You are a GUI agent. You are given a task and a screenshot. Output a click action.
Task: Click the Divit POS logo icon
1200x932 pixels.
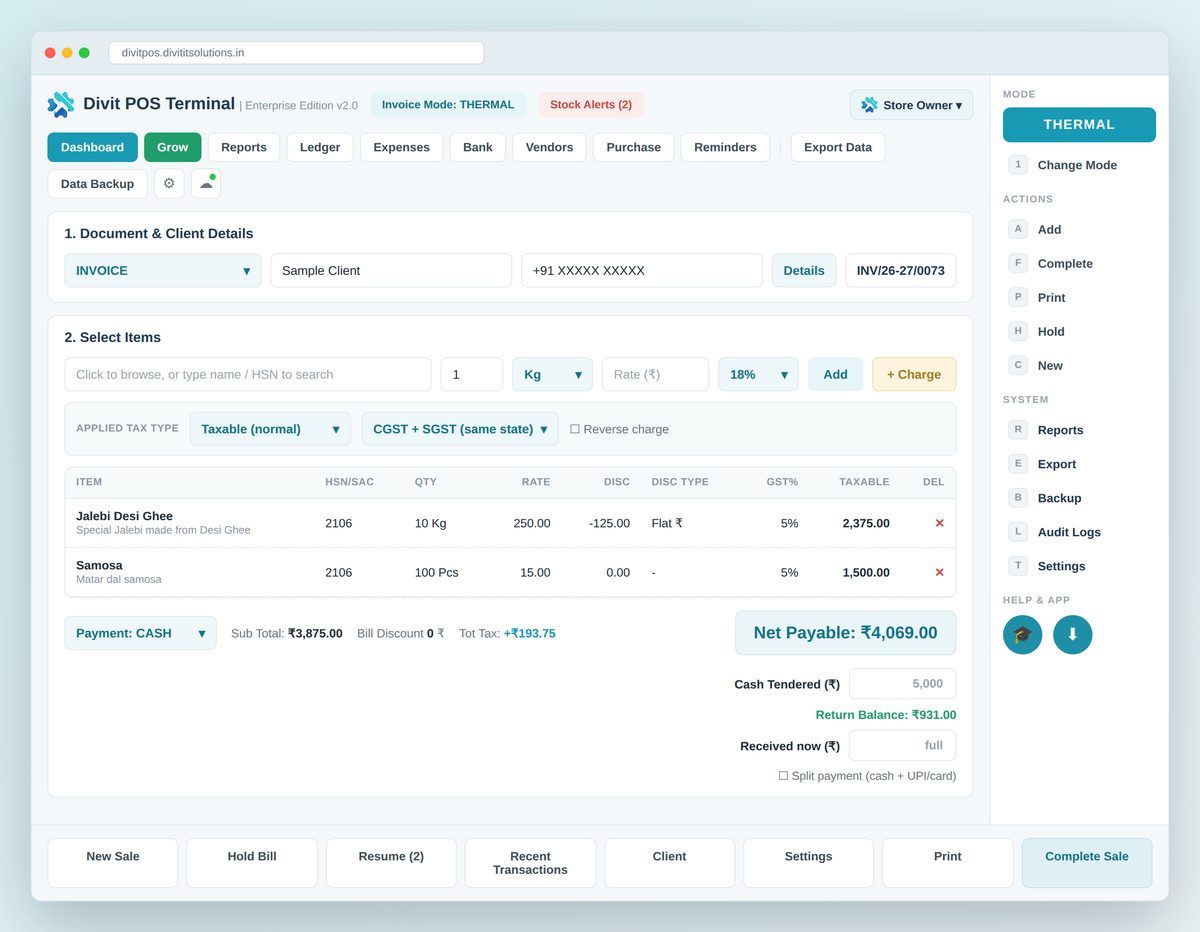[61, 104]
